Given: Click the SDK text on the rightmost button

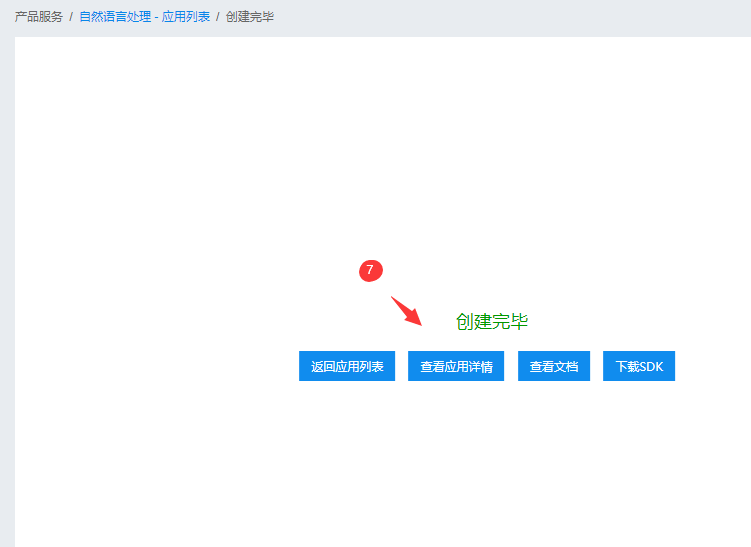Looking at the screenshot, I should 651,367.
